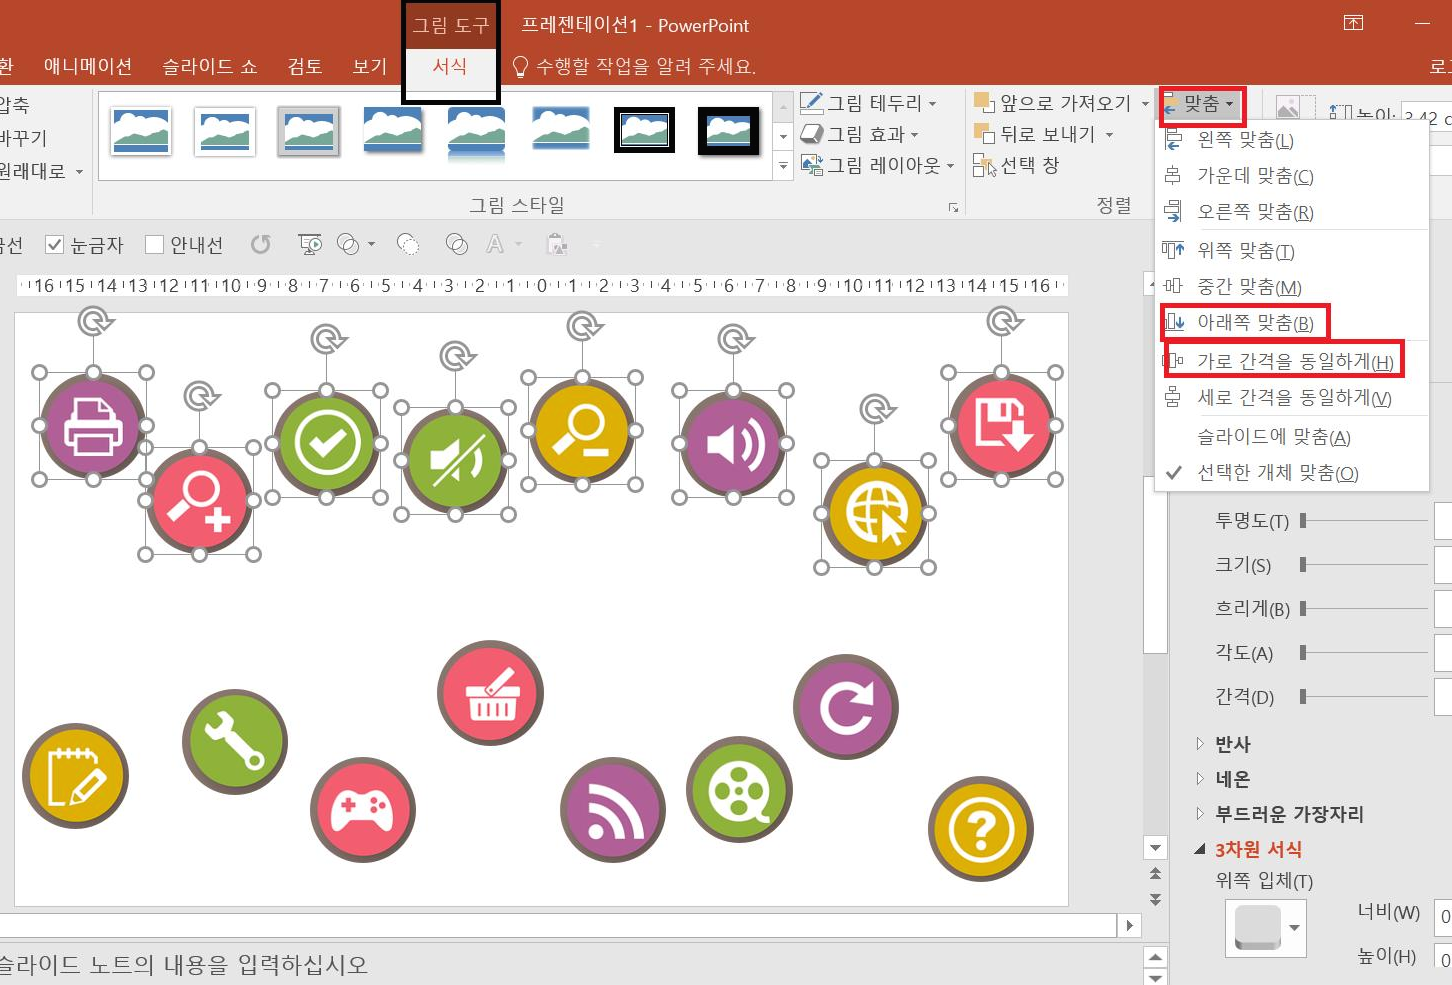Open 뒤로 보내기 send backward dropdown arrow
This screenshot has width=1452, height=985.
(x=1109, y=134)
